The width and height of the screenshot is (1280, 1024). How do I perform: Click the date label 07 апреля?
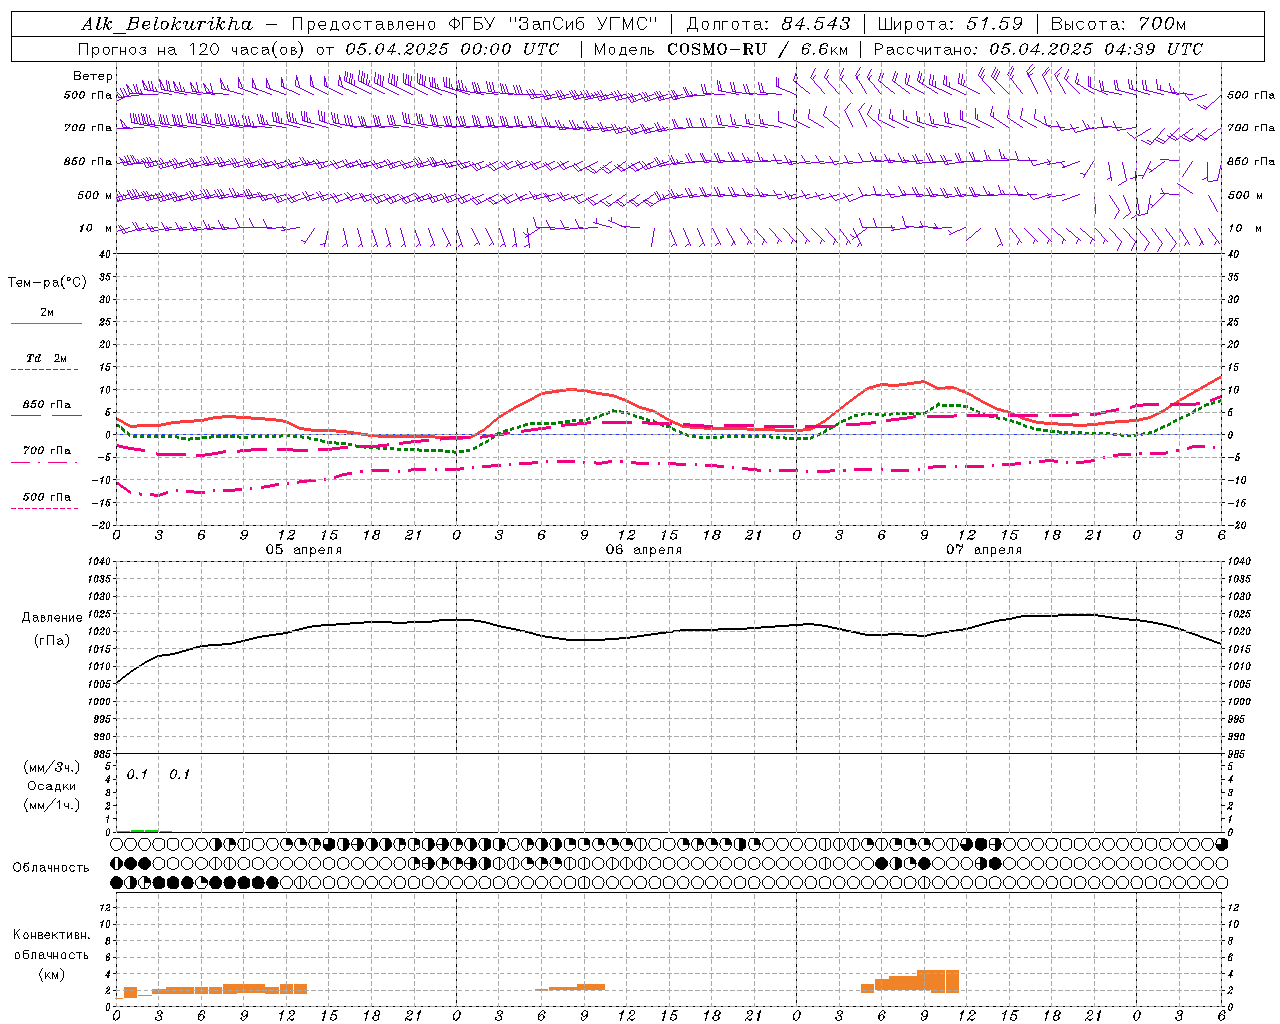[983, 550]
